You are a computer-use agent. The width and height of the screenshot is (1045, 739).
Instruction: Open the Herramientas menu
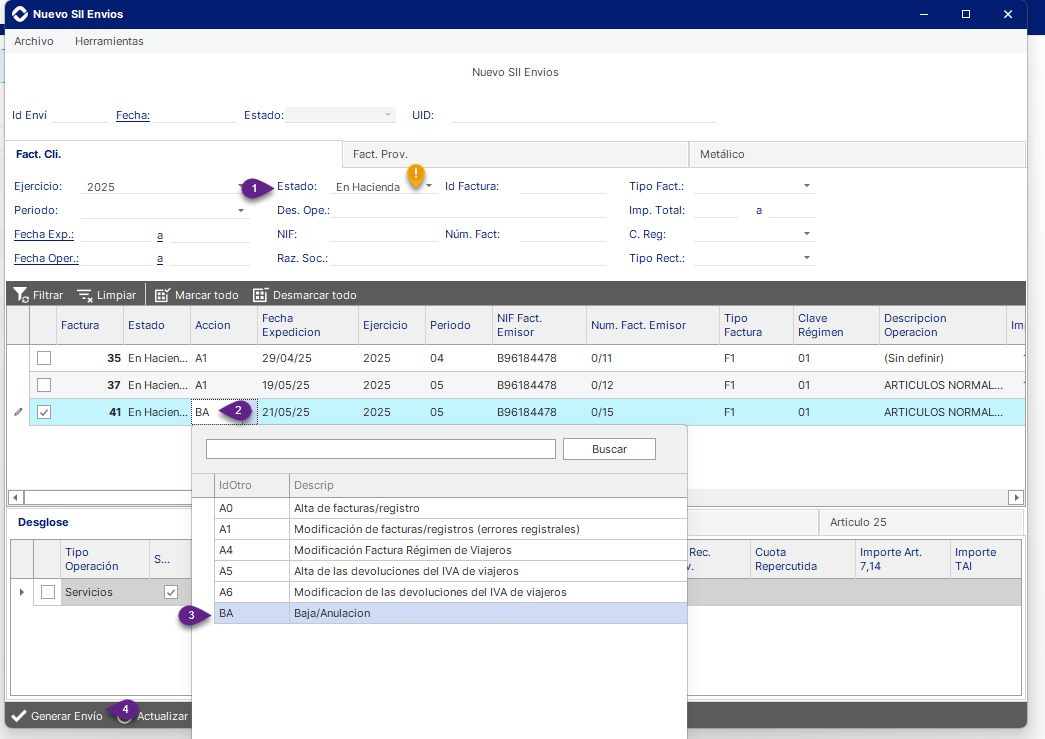coord(109,41)
